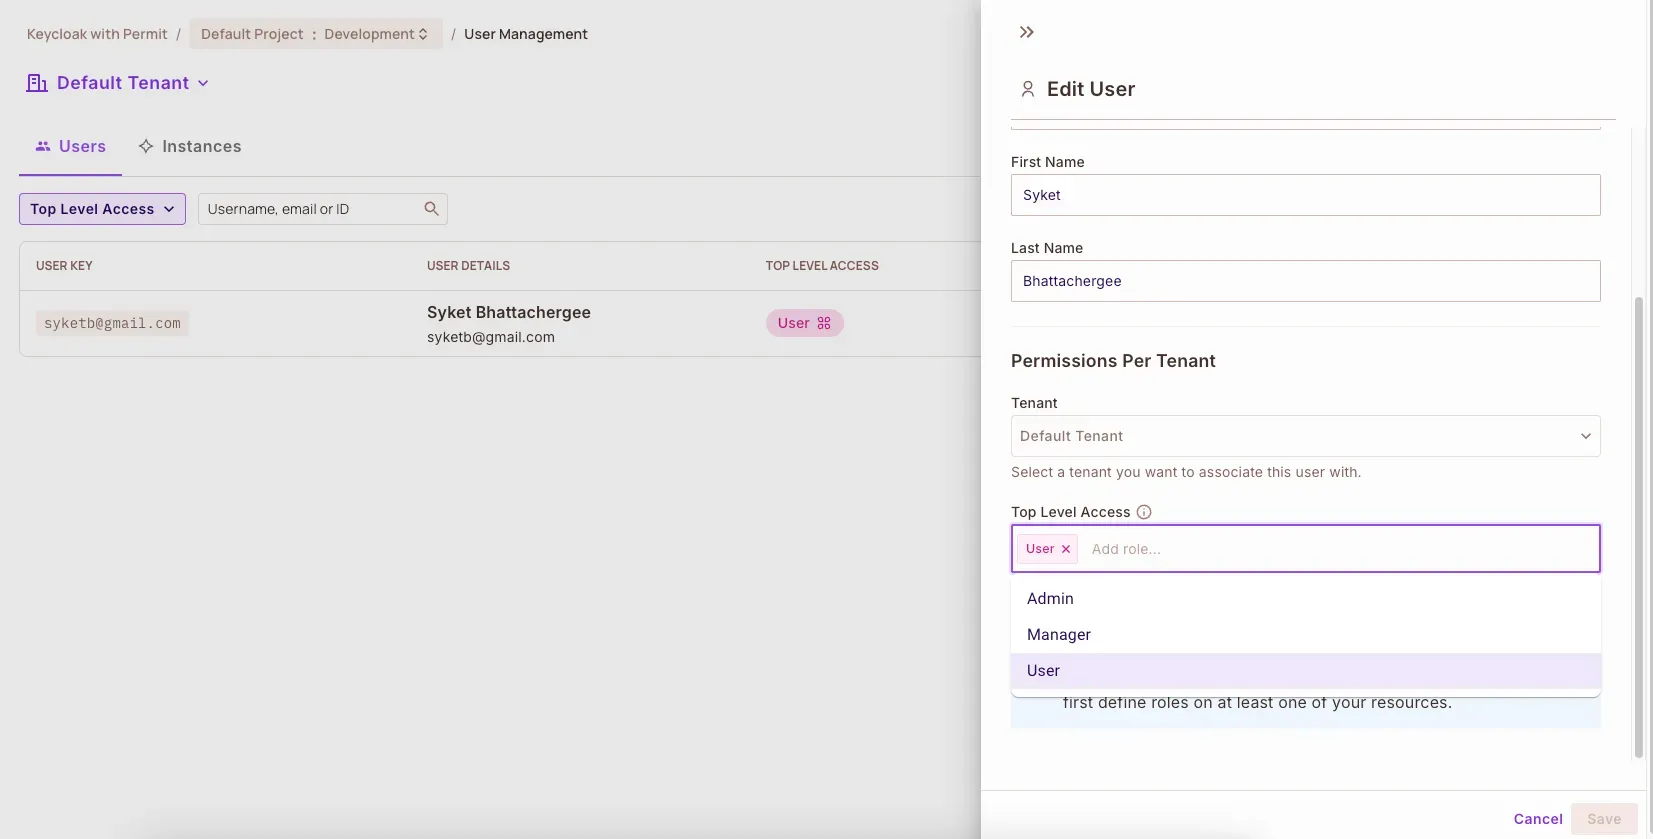Click the User role badge in table

pos(804,323)
